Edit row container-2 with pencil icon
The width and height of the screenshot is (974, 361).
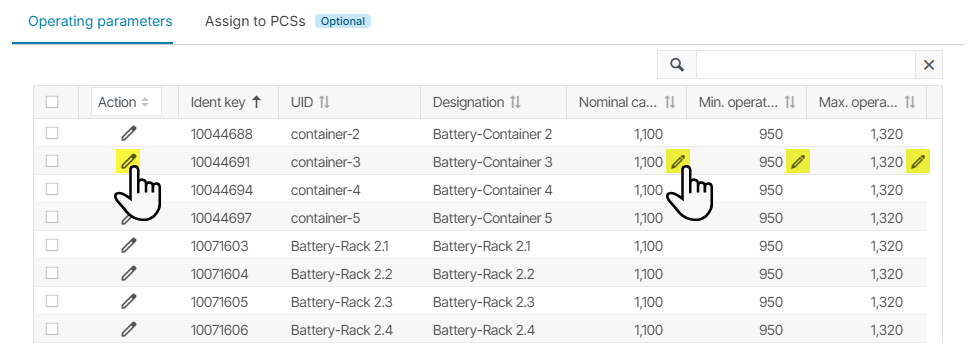129,133
